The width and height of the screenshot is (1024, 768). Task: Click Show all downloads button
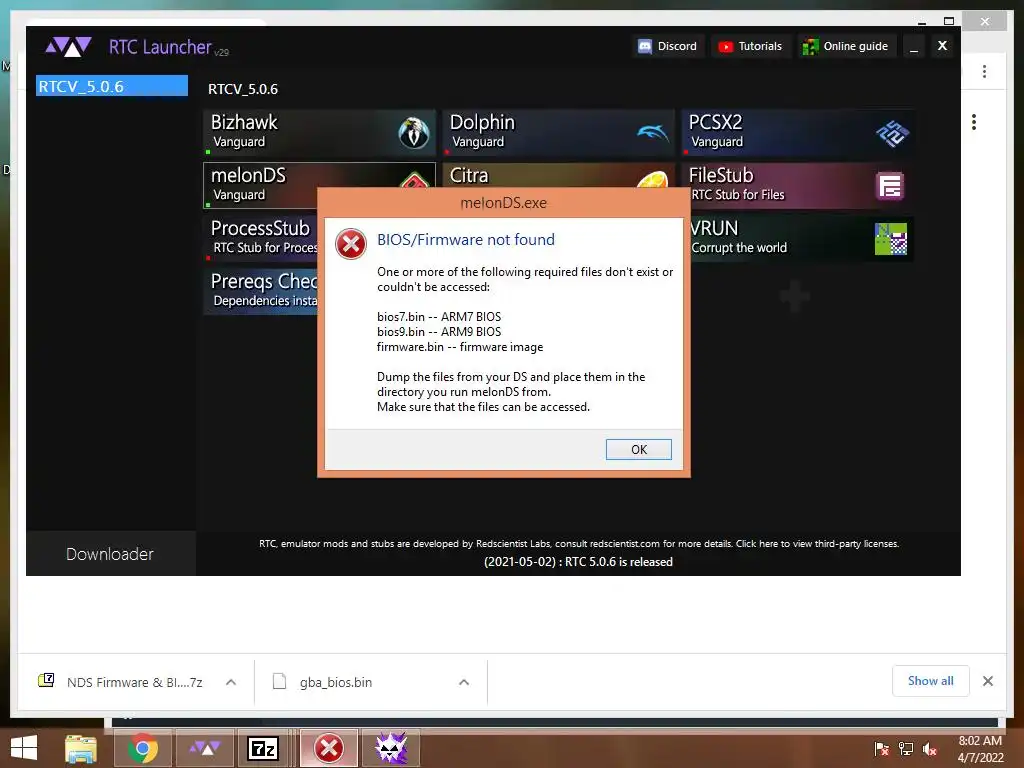tap(931, 681)
